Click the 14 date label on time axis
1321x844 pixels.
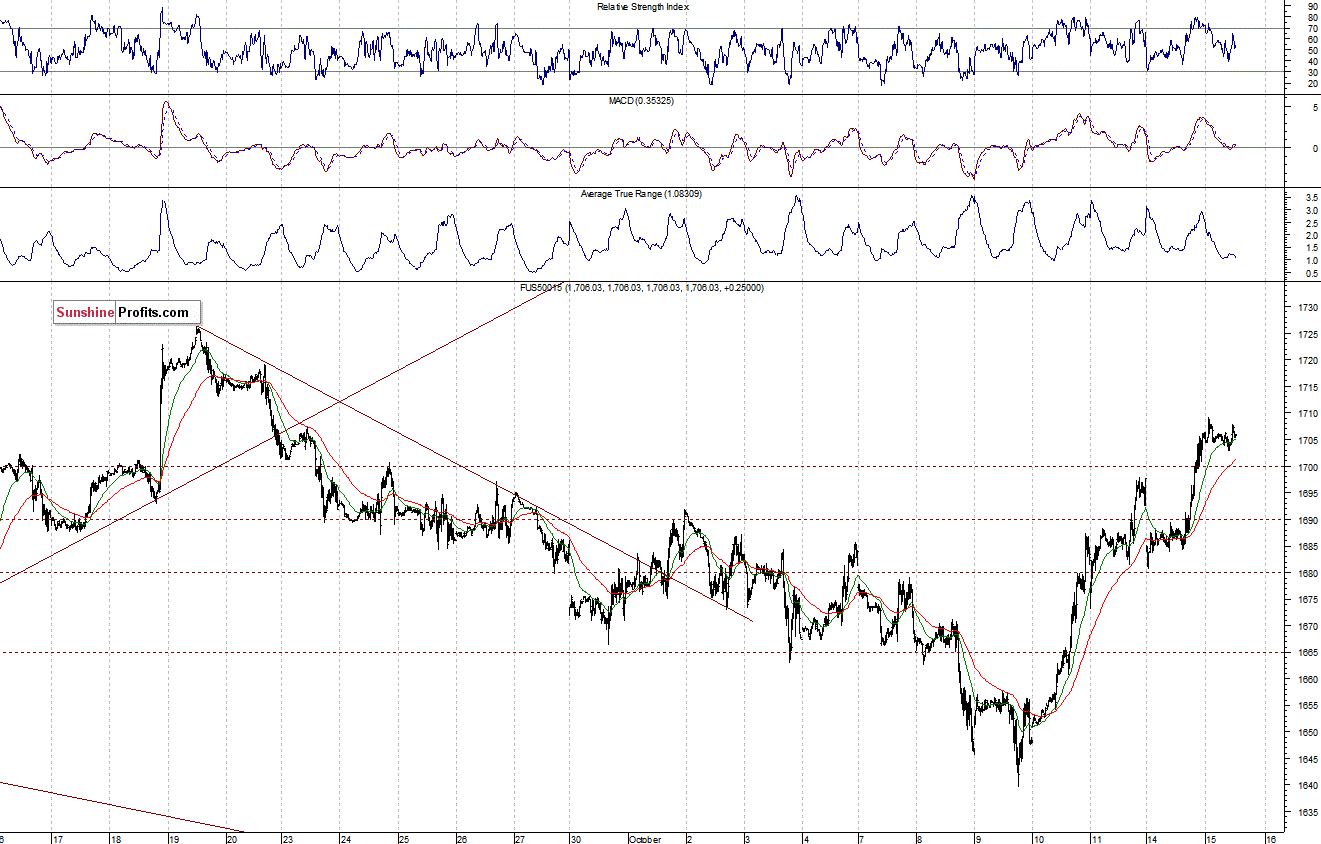point(1153,839)
